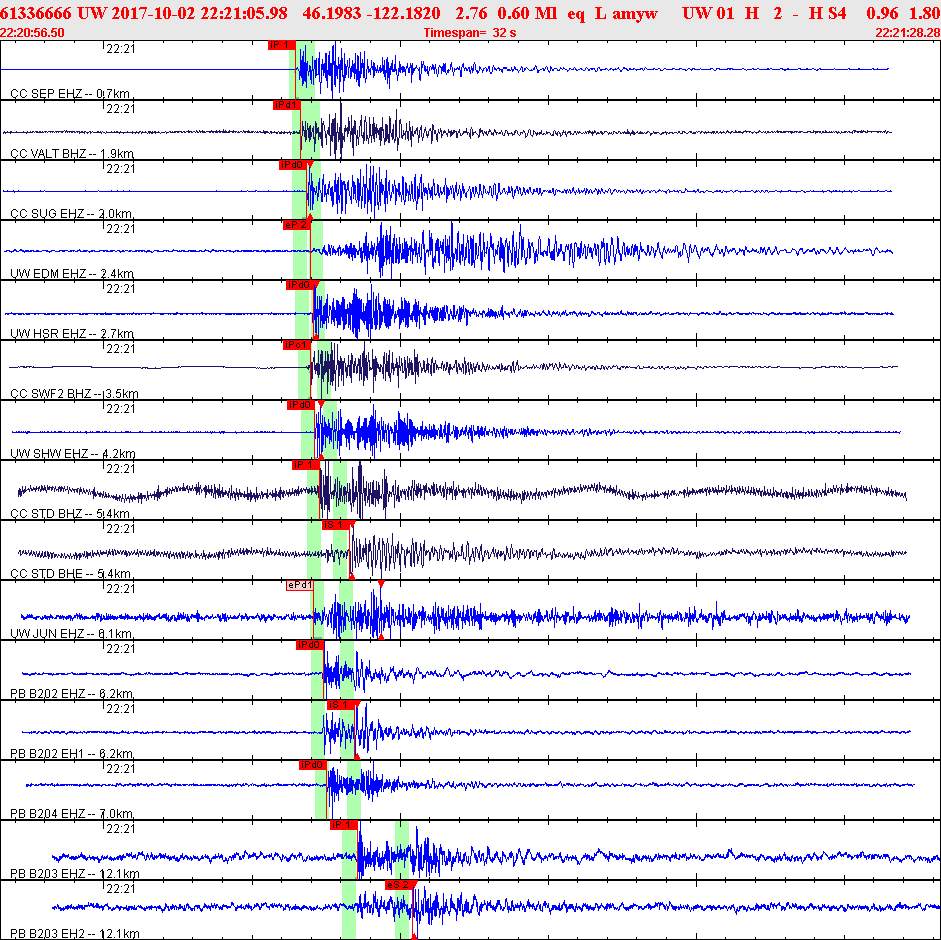
Task: Click the depth value 2.76 in header
Action: click(x=470, y=13)
